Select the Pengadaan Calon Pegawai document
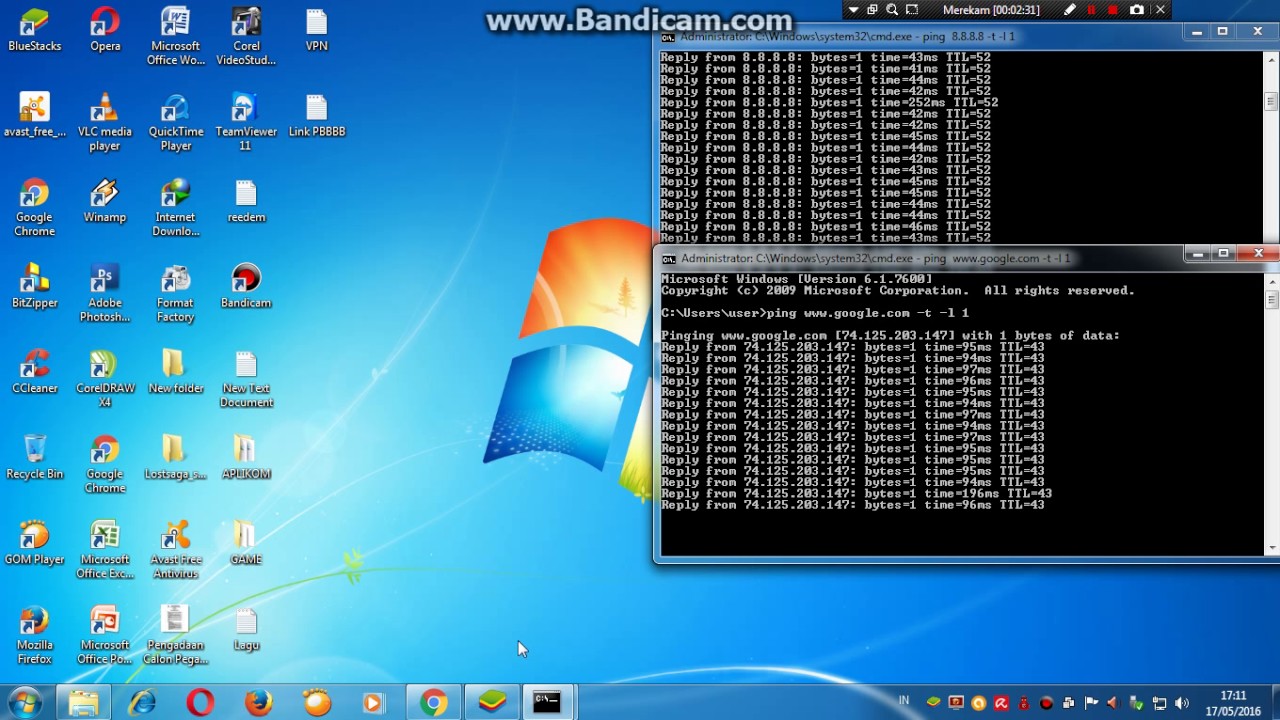The width and height of the screenshot is (1280, 720). (x=175, y=637)
